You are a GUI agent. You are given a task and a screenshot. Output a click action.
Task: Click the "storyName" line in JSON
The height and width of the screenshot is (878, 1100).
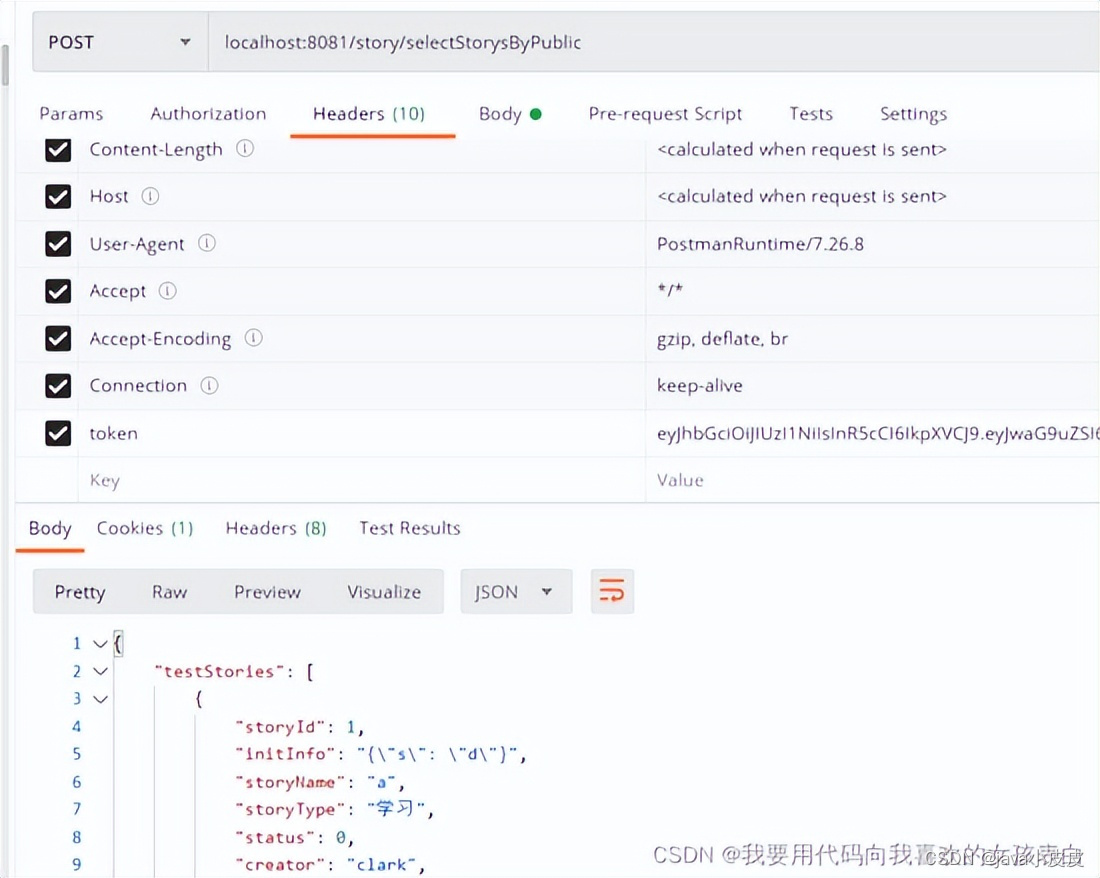[320, 782]
